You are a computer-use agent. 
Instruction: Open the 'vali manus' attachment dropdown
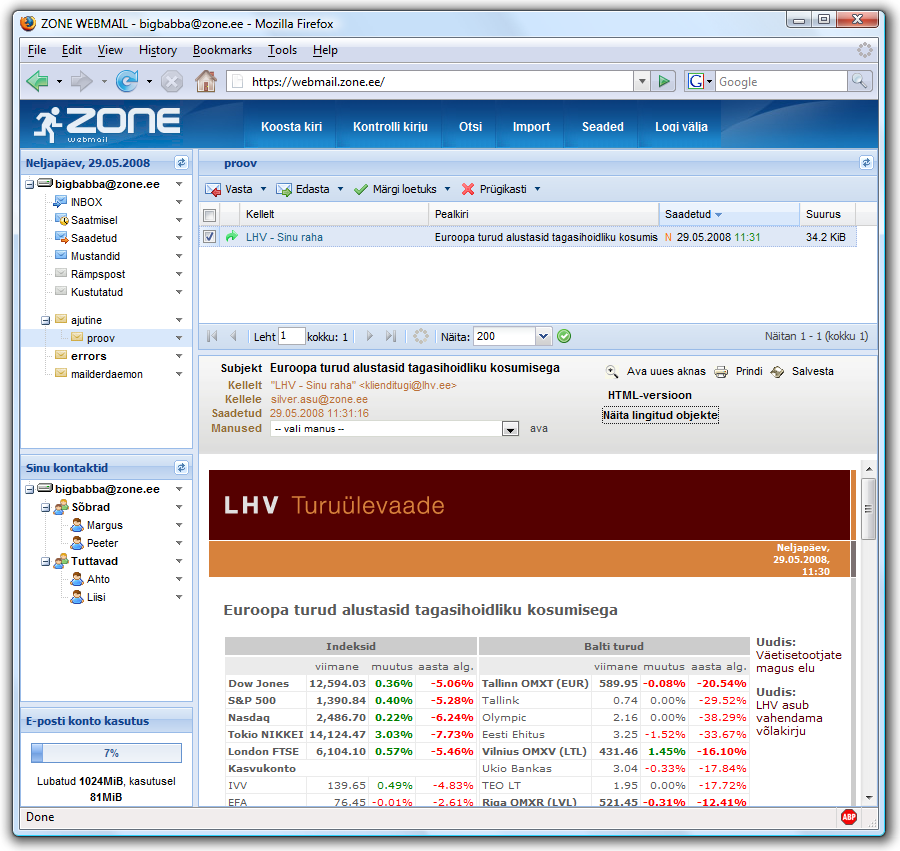coord(510,429)
